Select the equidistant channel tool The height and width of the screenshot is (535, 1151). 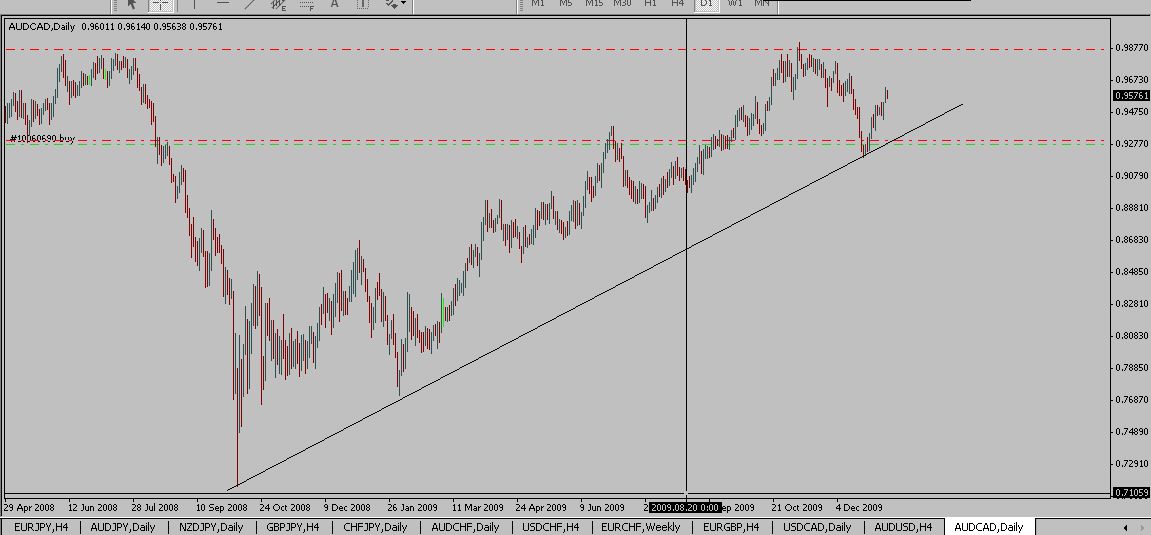[278, 4]
